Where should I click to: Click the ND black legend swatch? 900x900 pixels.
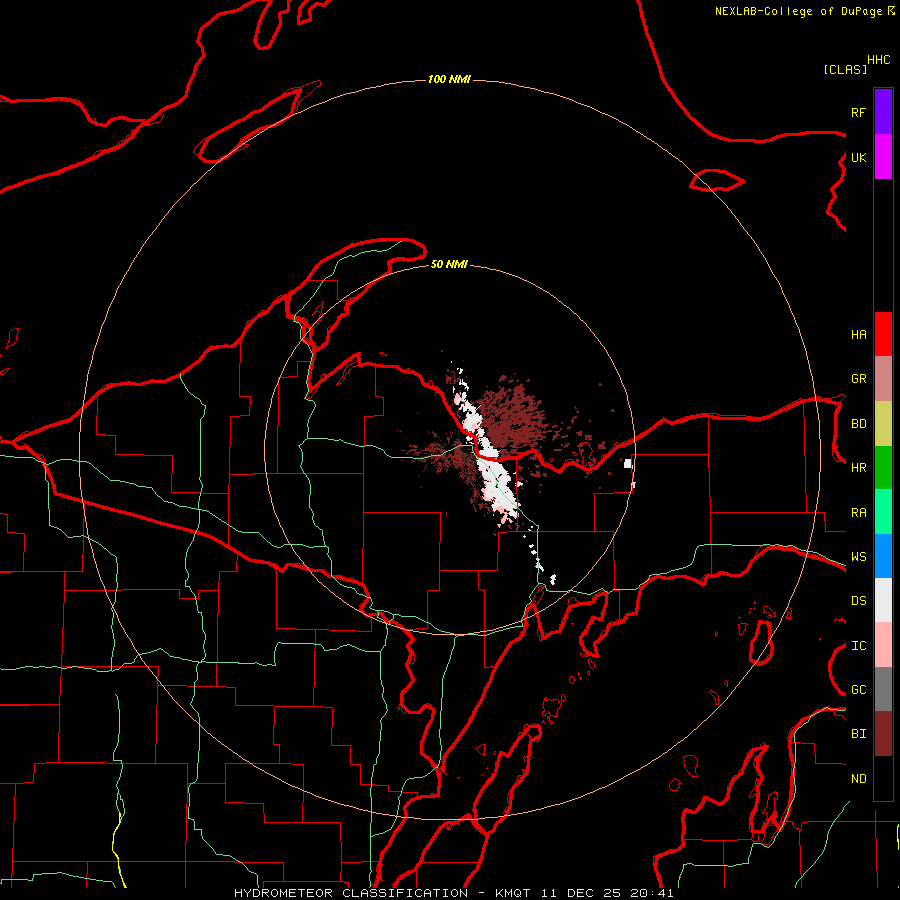[x=883, y=778]
